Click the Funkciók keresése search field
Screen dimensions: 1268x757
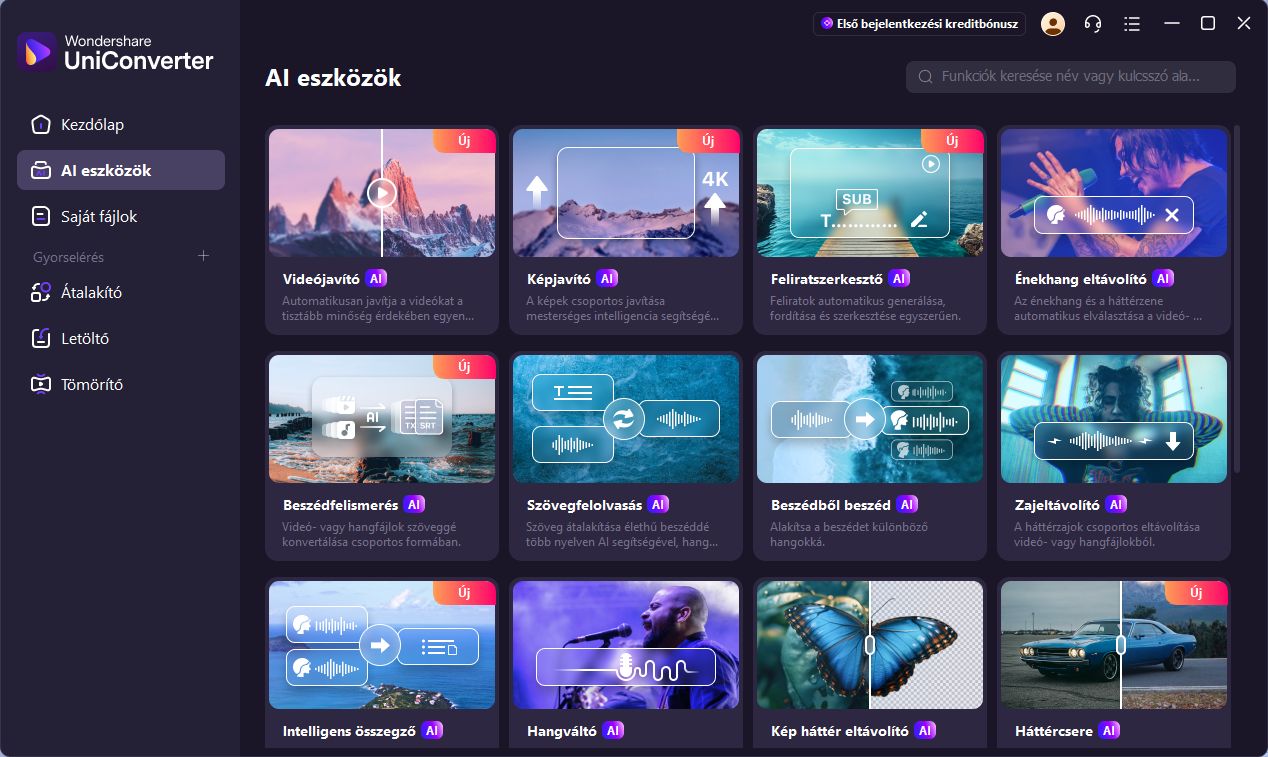1070,77
